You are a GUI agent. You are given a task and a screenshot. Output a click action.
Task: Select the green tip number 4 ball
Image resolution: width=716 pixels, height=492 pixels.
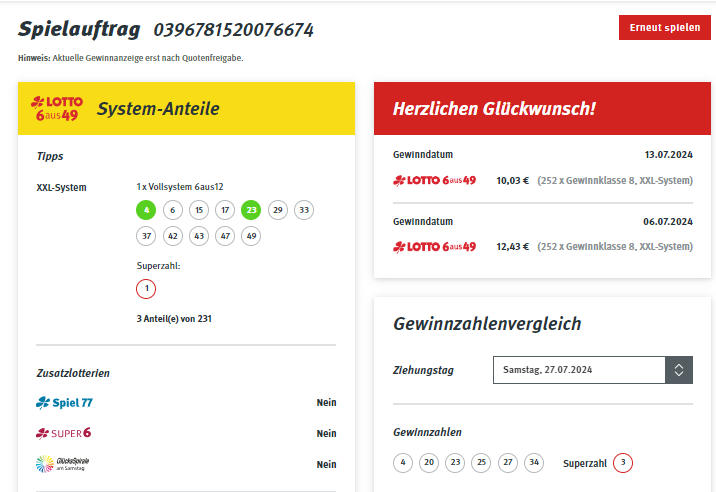[146, 210]
